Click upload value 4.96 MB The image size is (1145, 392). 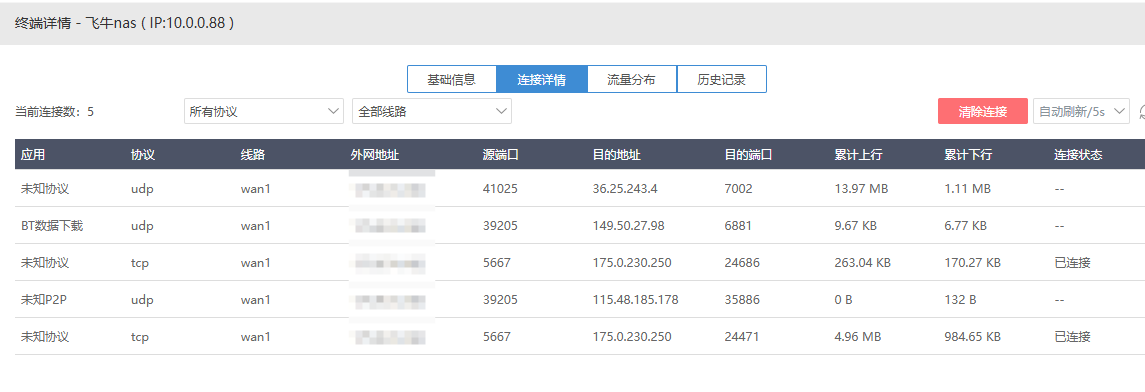point(858,337)
